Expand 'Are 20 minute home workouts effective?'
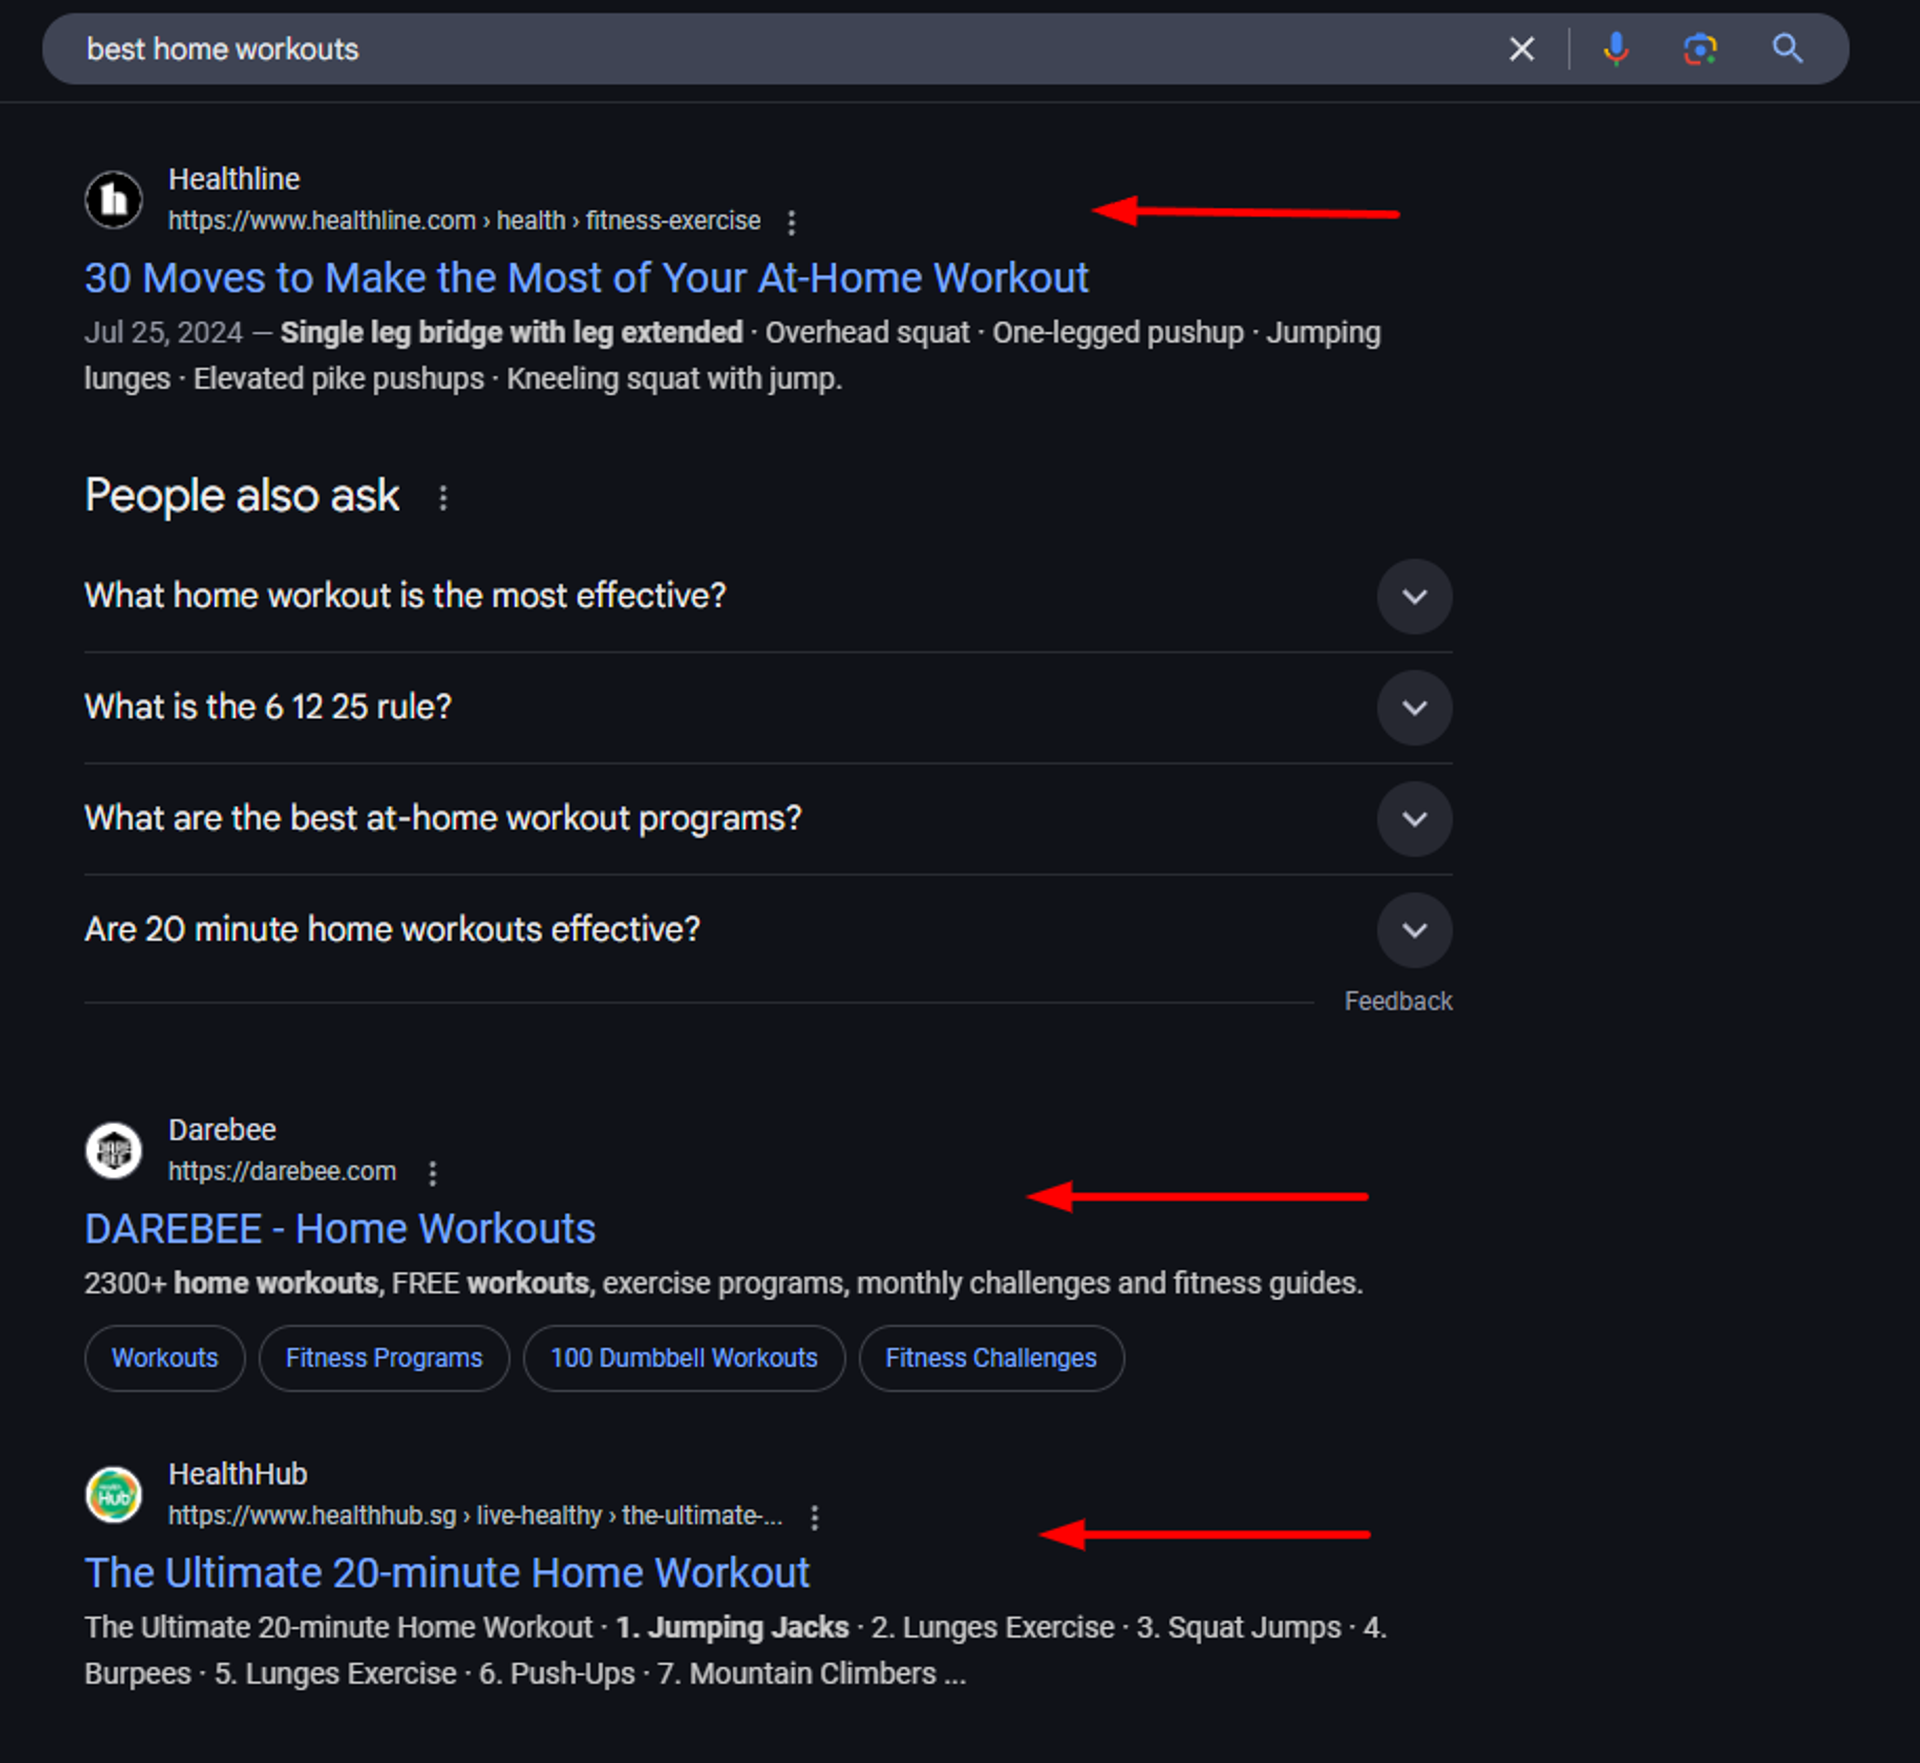 (768, 930)
